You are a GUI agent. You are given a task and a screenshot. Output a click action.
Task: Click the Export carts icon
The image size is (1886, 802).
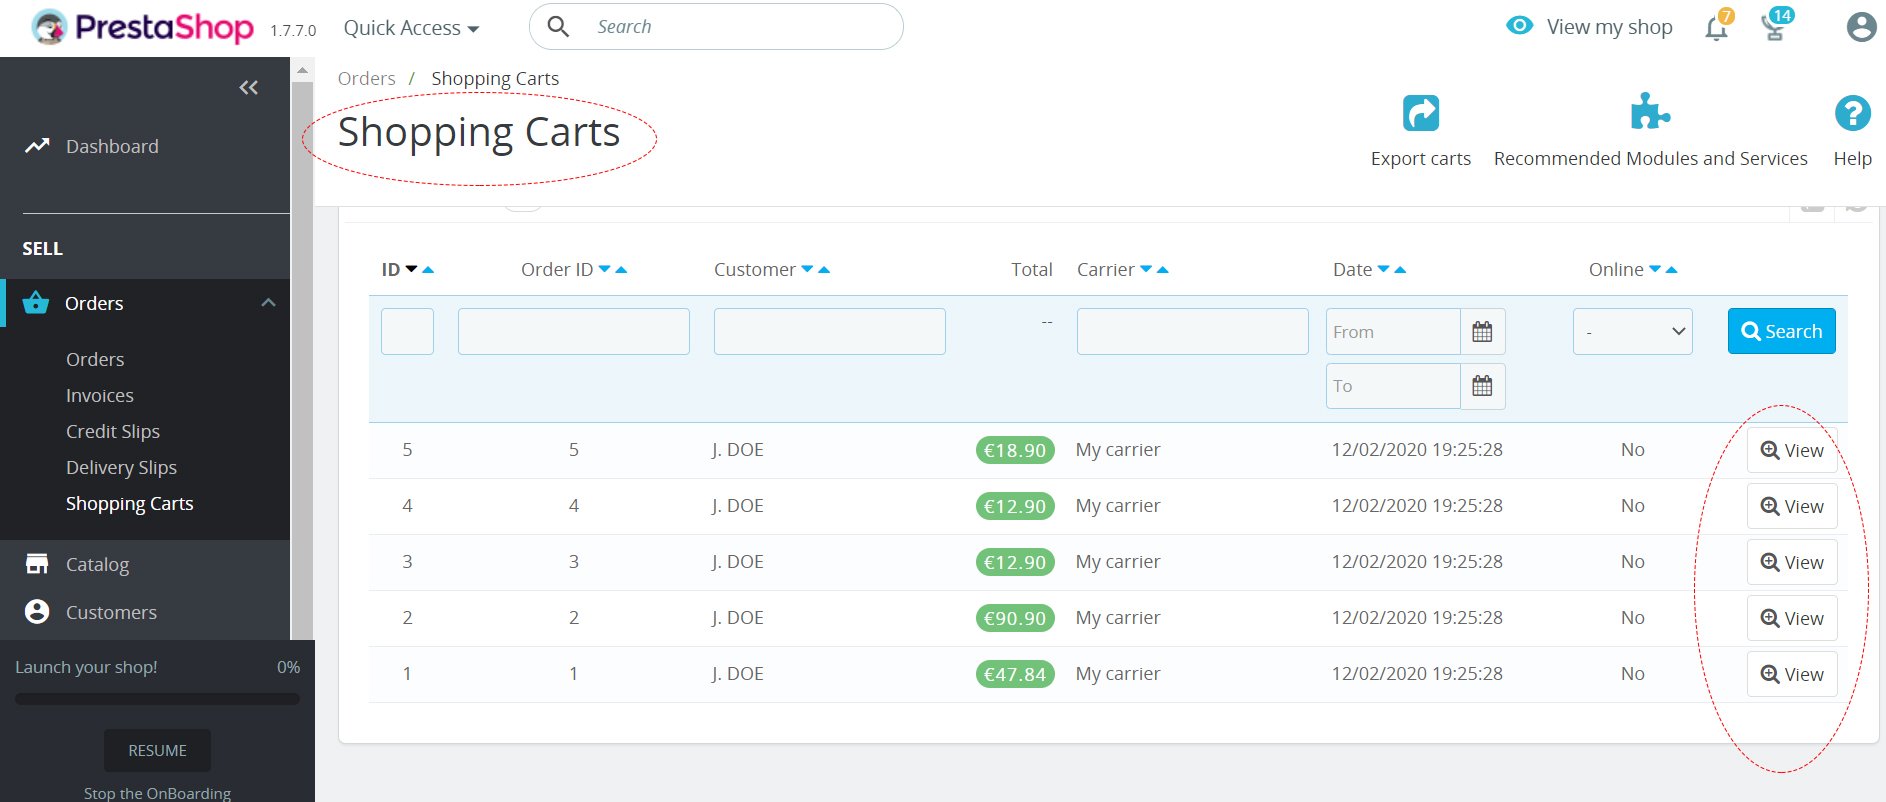(x=1420, y=114)
